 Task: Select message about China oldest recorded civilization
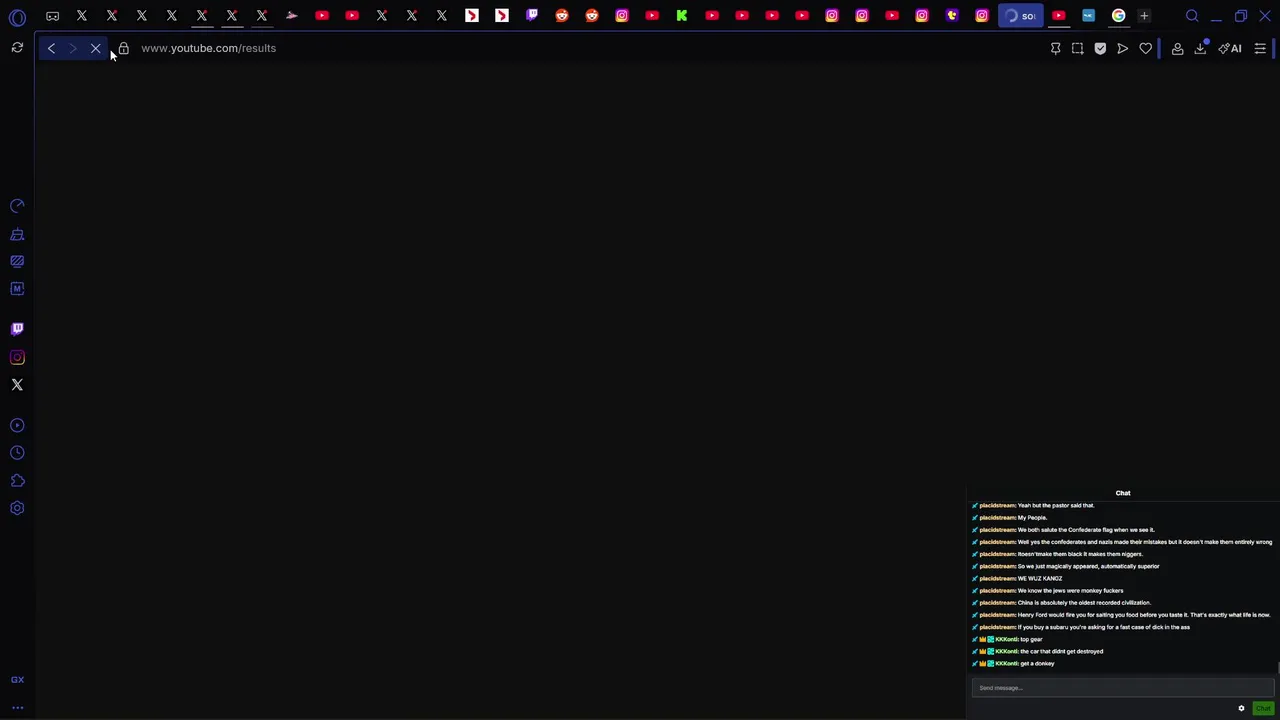pyautogui.click(x=1084, y=603)
